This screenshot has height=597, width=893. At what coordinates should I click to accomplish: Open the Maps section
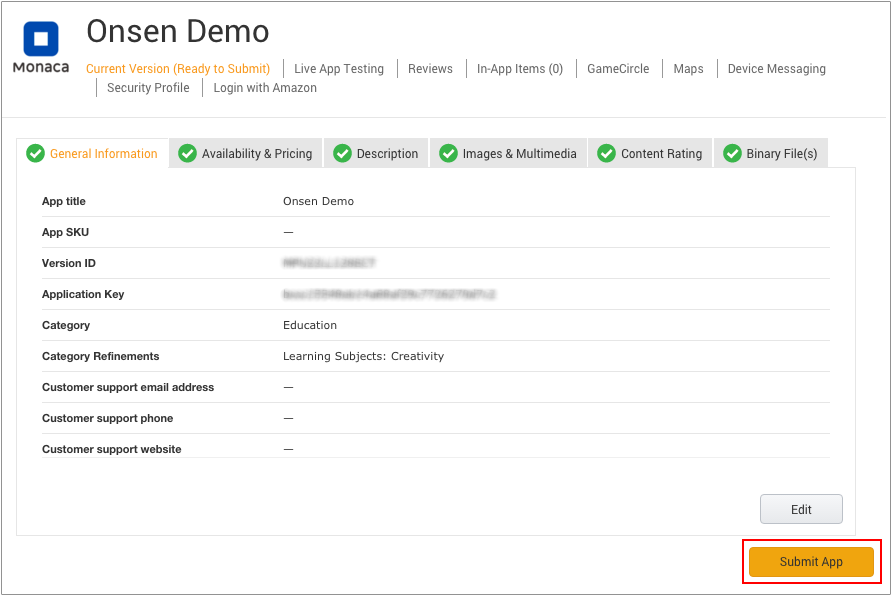688,69
